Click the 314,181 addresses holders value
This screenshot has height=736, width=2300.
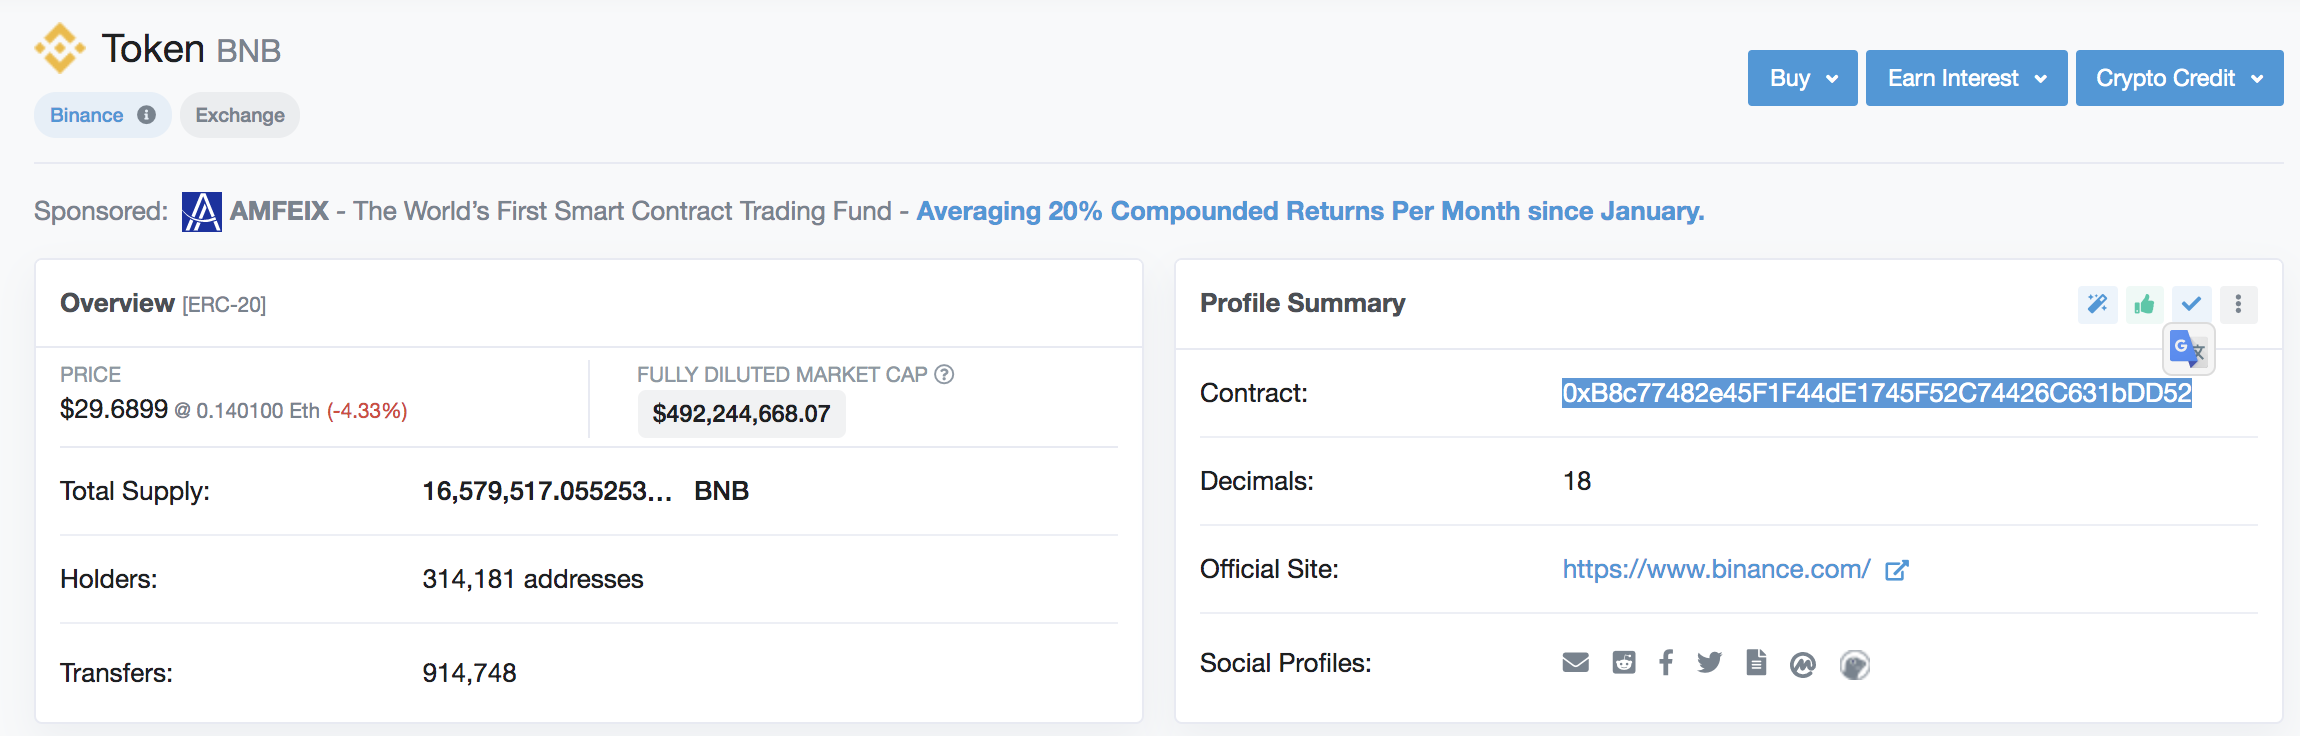[x=533, y=579]
